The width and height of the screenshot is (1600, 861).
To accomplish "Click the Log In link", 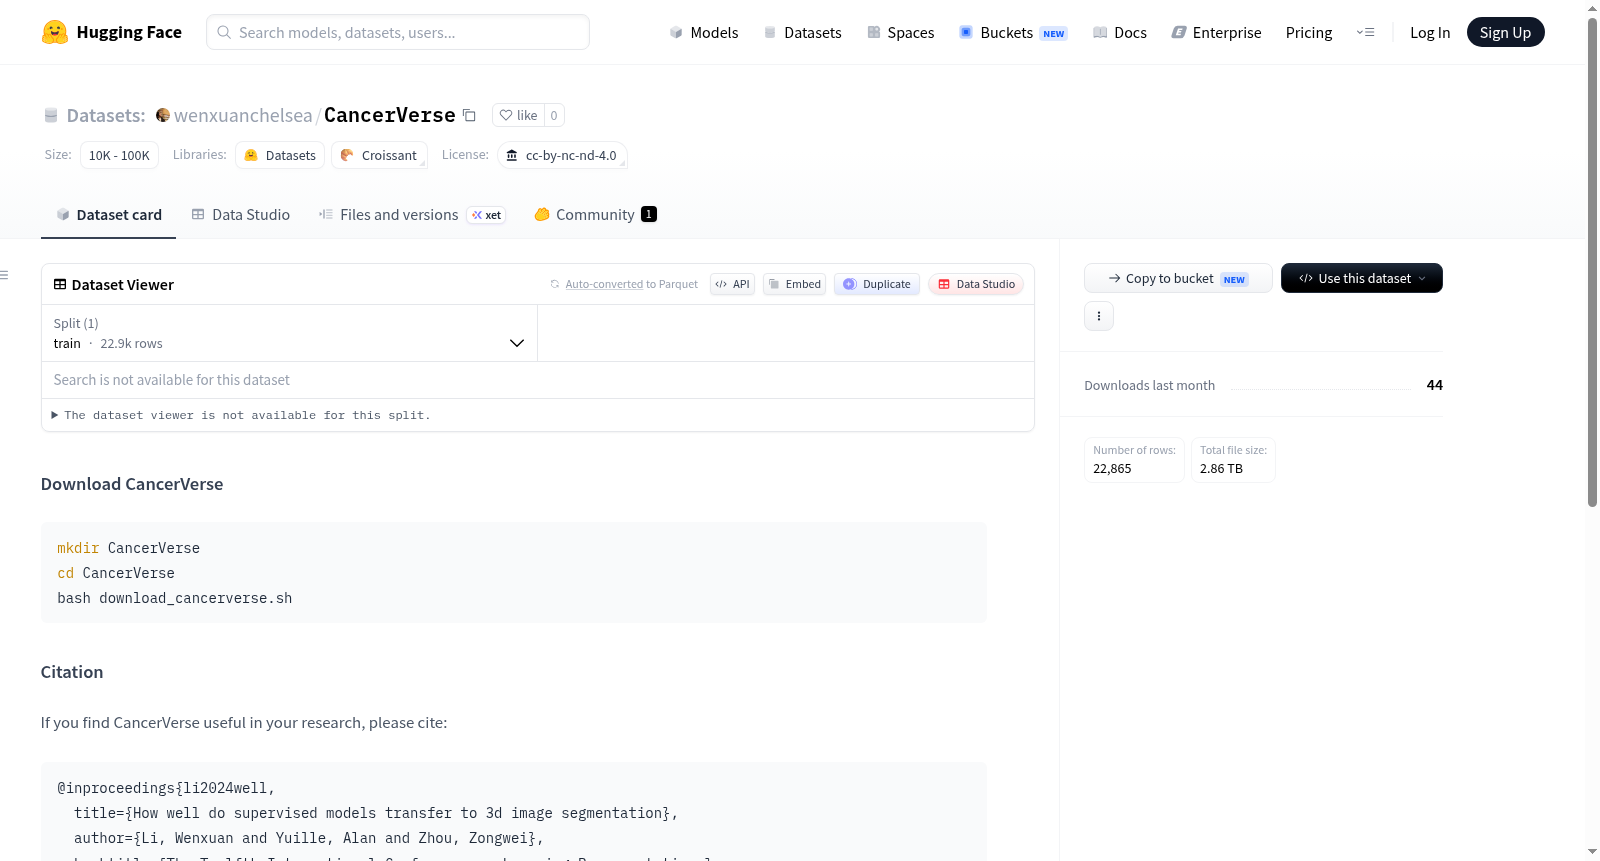I will click(1430, 32).
